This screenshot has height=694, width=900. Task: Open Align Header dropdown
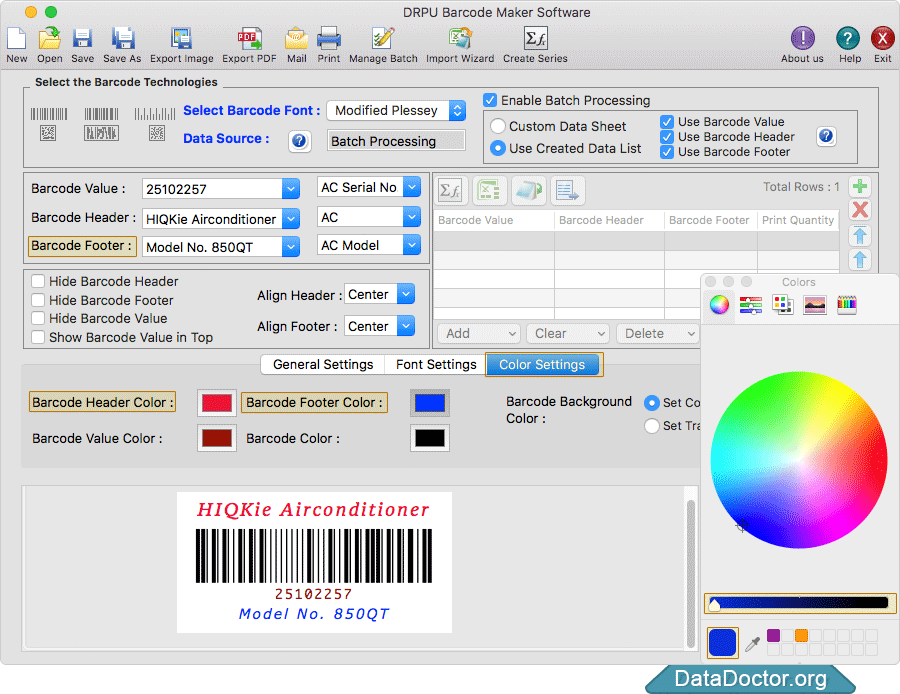coord(406,294)
